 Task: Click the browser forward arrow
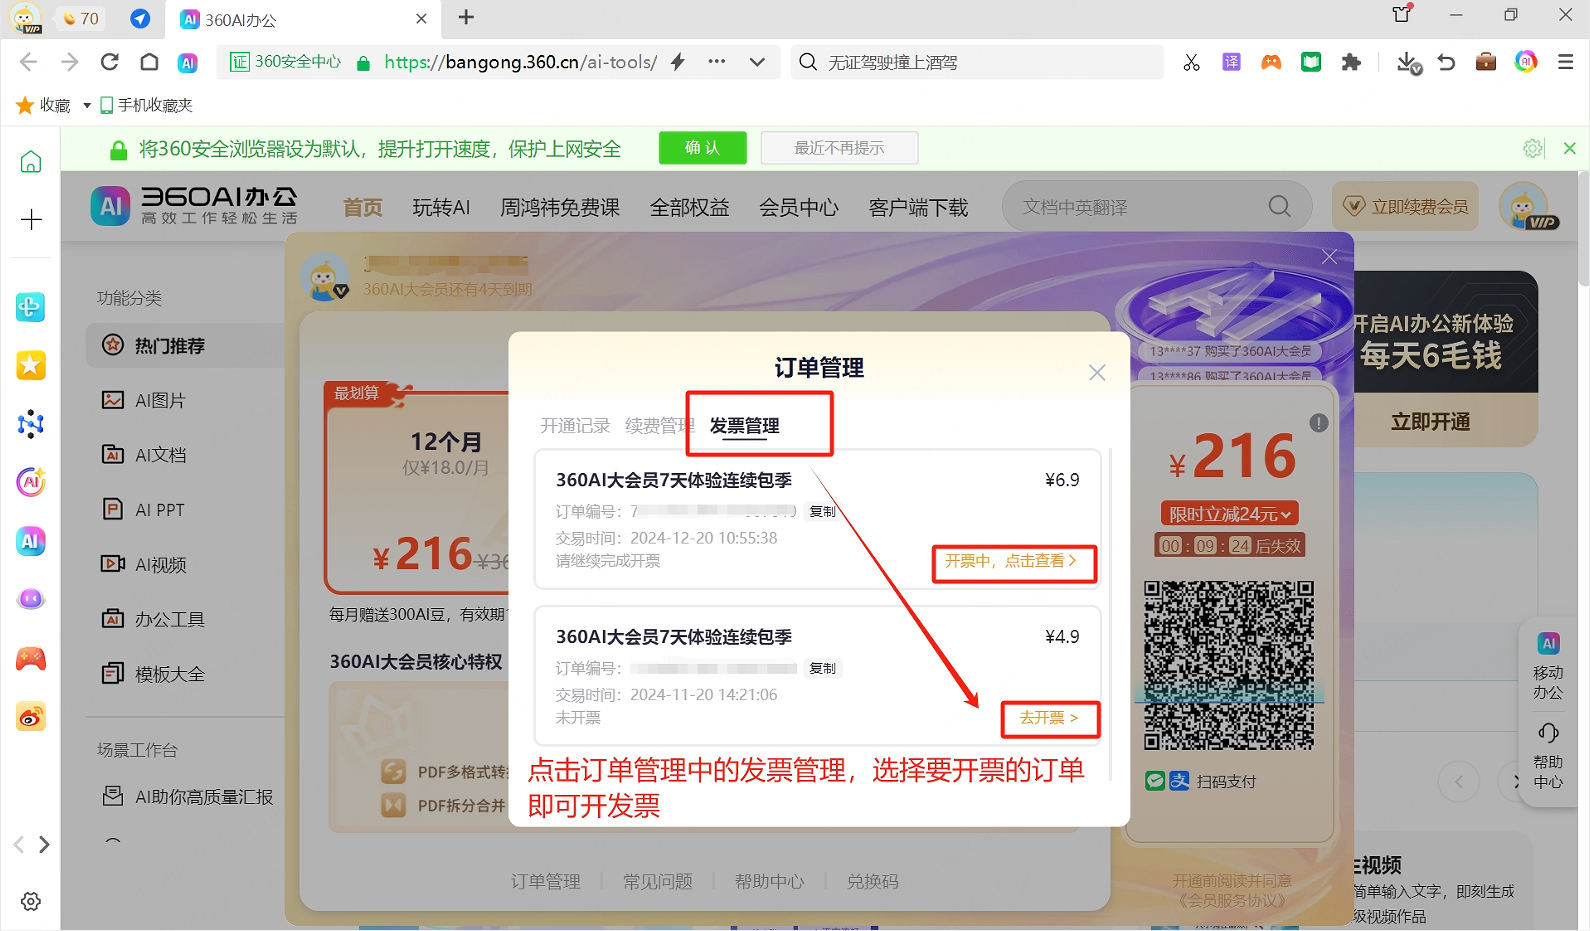[x=69, y=62]
